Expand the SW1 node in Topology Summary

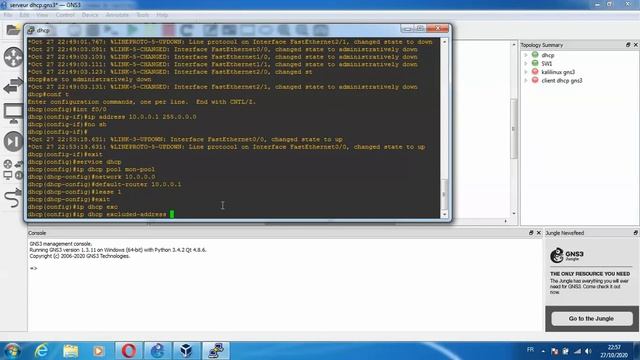526,63
